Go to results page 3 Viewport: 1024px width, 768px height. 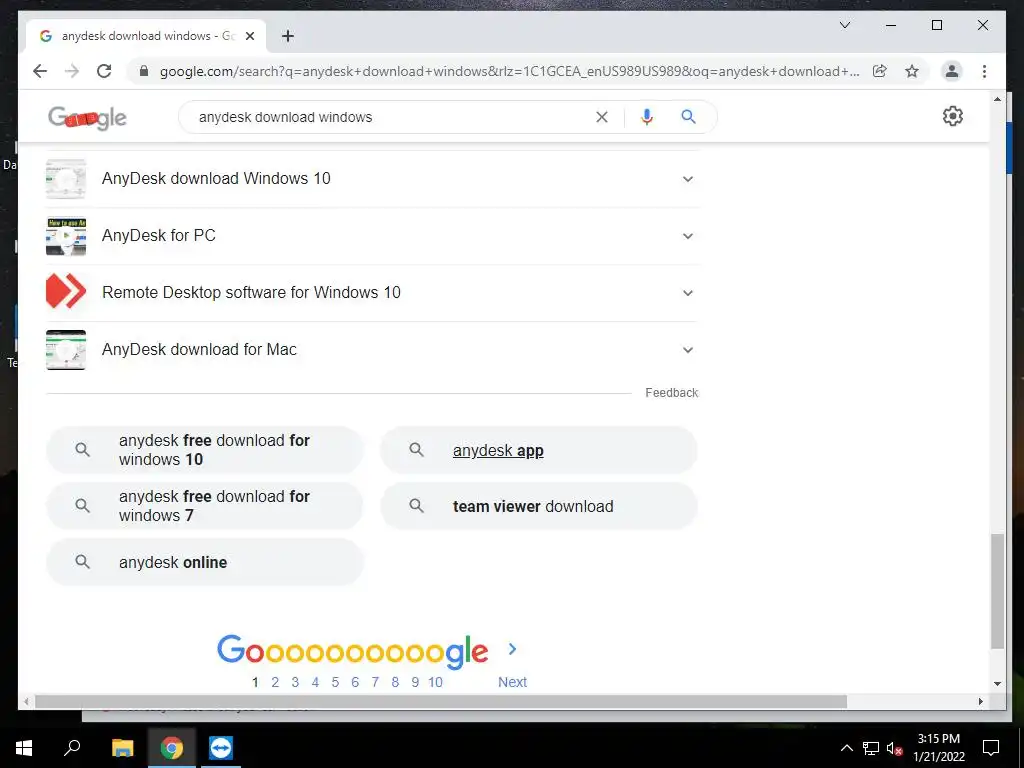pos(295,682)
